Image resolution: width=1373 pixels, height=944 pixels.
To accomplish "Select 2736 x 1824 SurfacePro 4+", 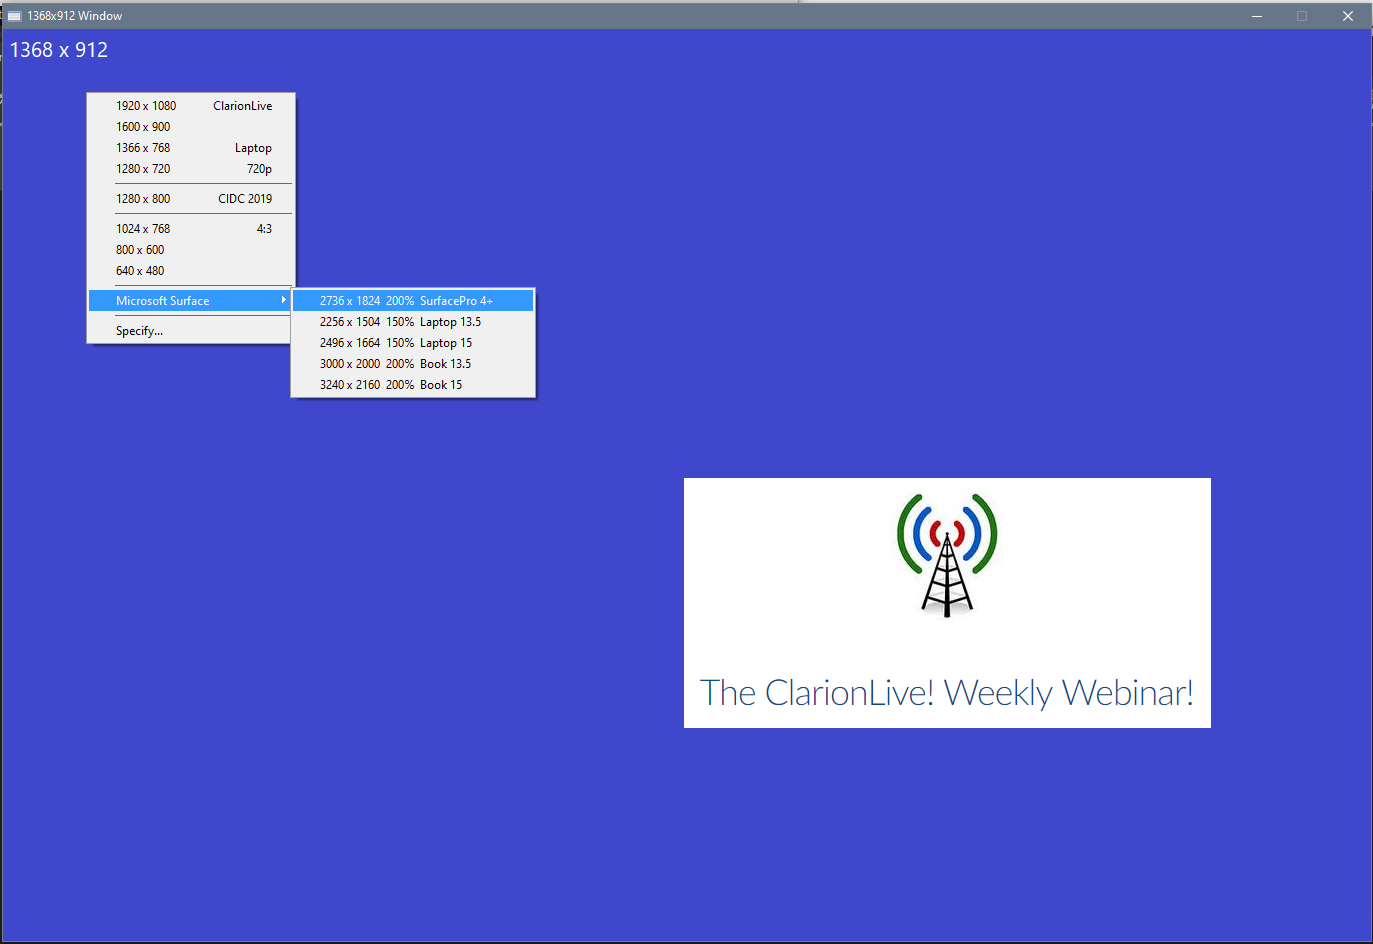I will (x=412, y=301).
